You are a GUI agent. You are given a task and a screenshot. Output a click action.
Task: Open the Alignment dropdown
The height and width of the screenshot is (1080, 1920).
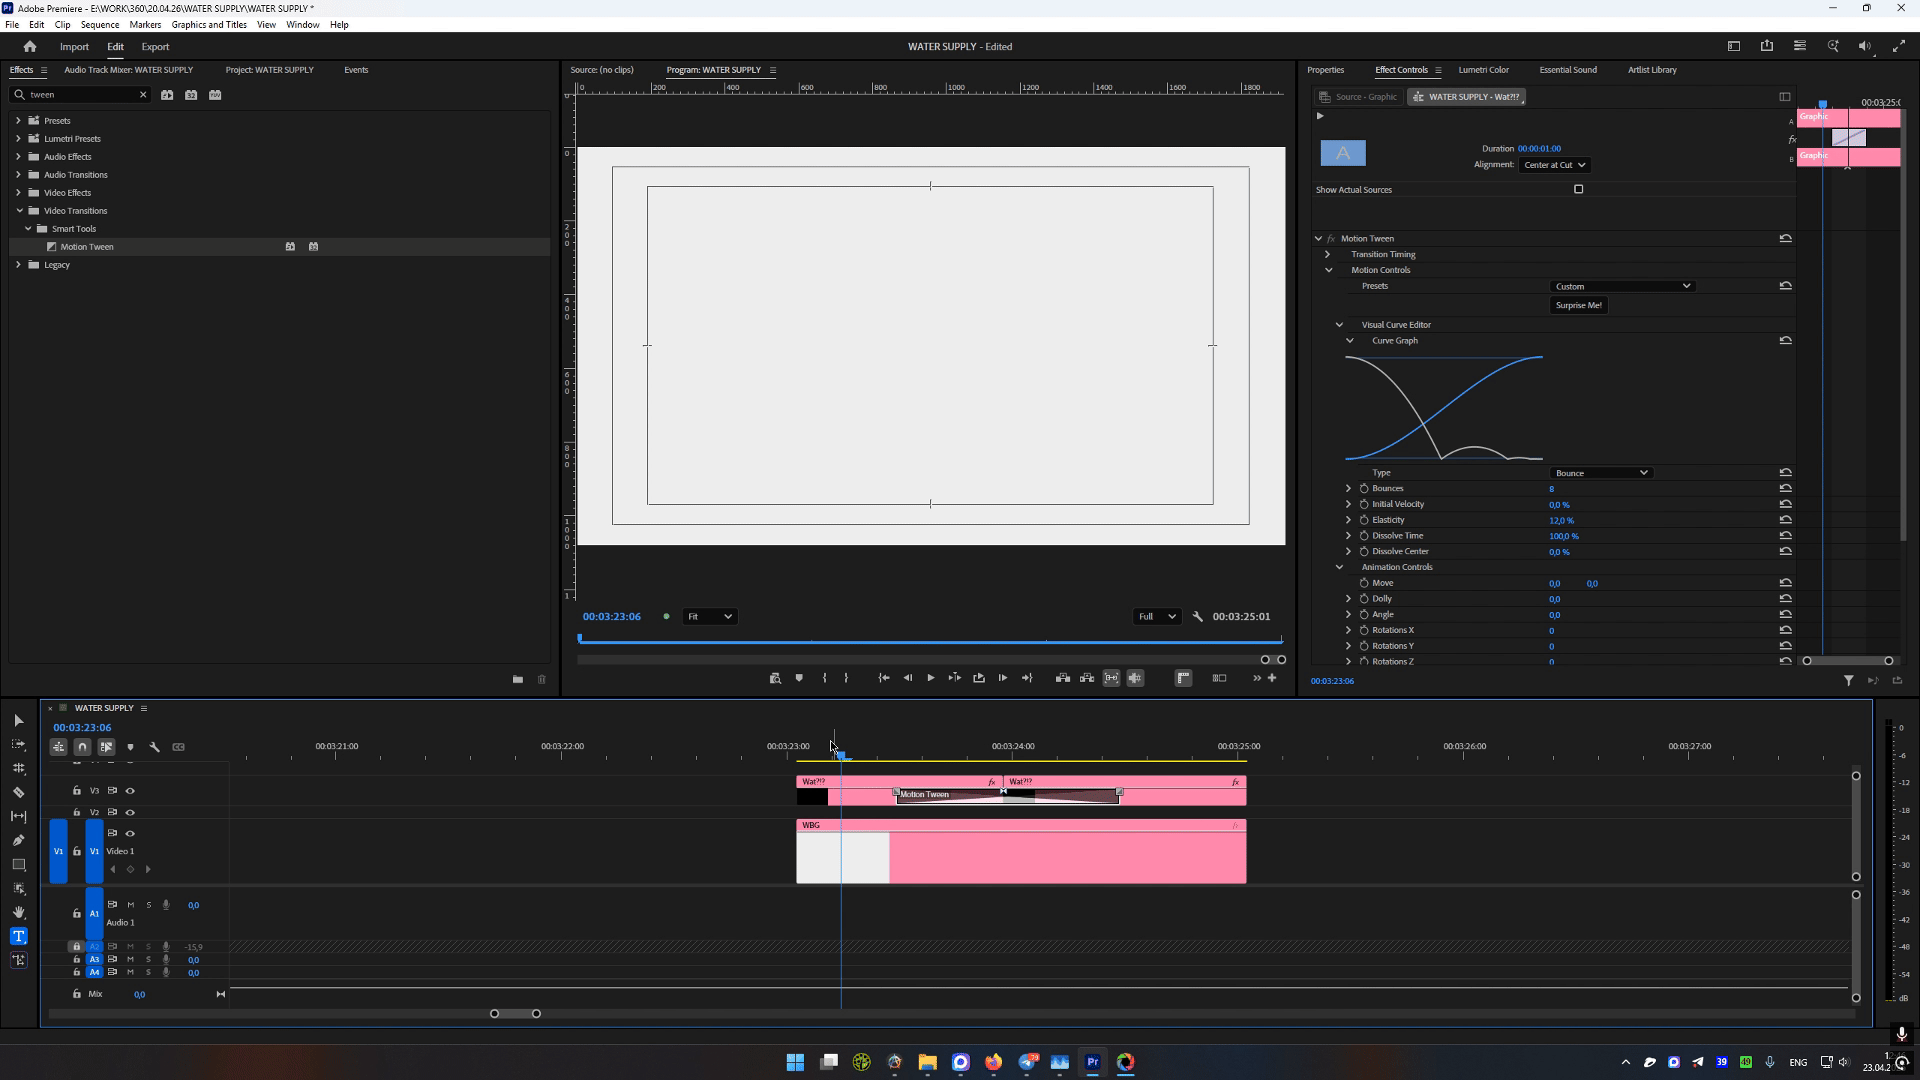coord(1553,165)
